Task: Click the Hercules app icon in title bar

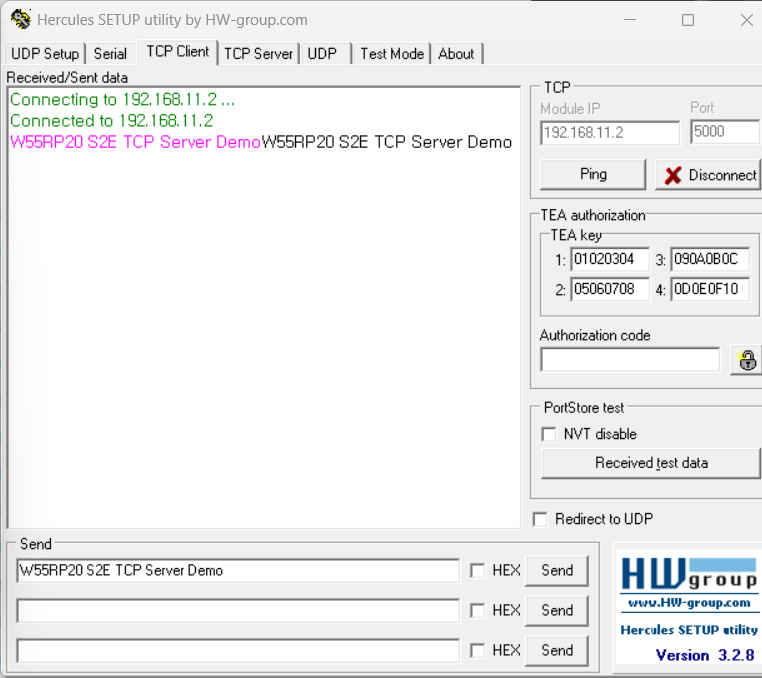Action: click(20, 20)
